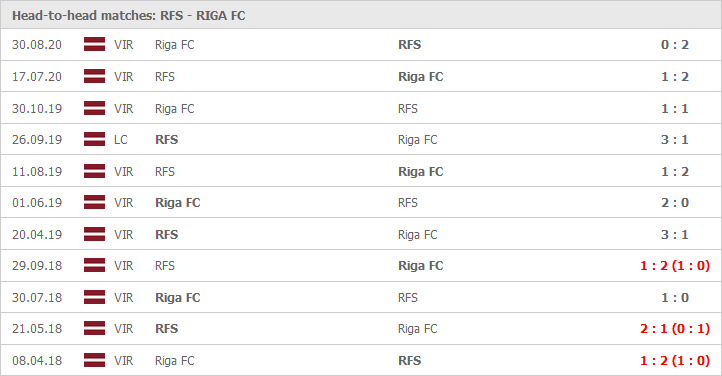
Task: Click the Latvia flag on 29.09.18 row
Action: click(x=94, y=266)
